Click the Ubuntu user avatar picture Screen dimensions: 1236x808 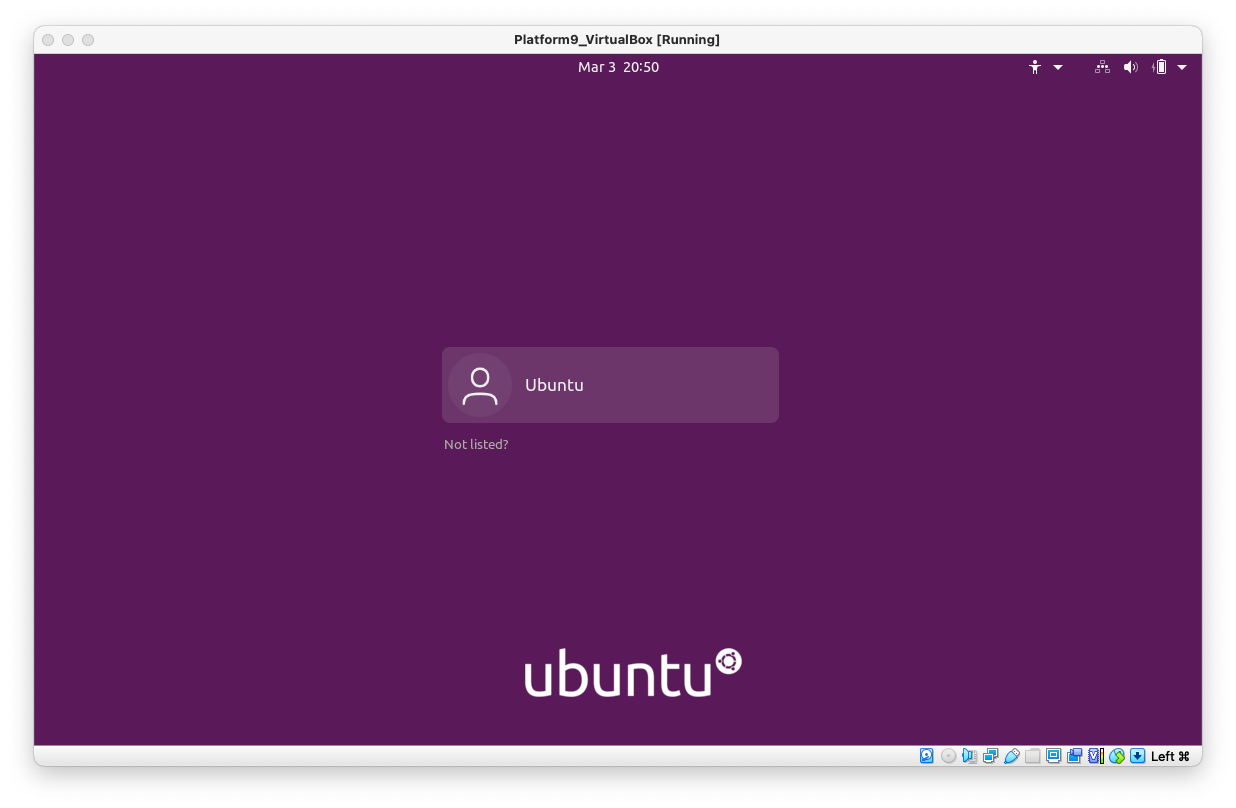480,385
